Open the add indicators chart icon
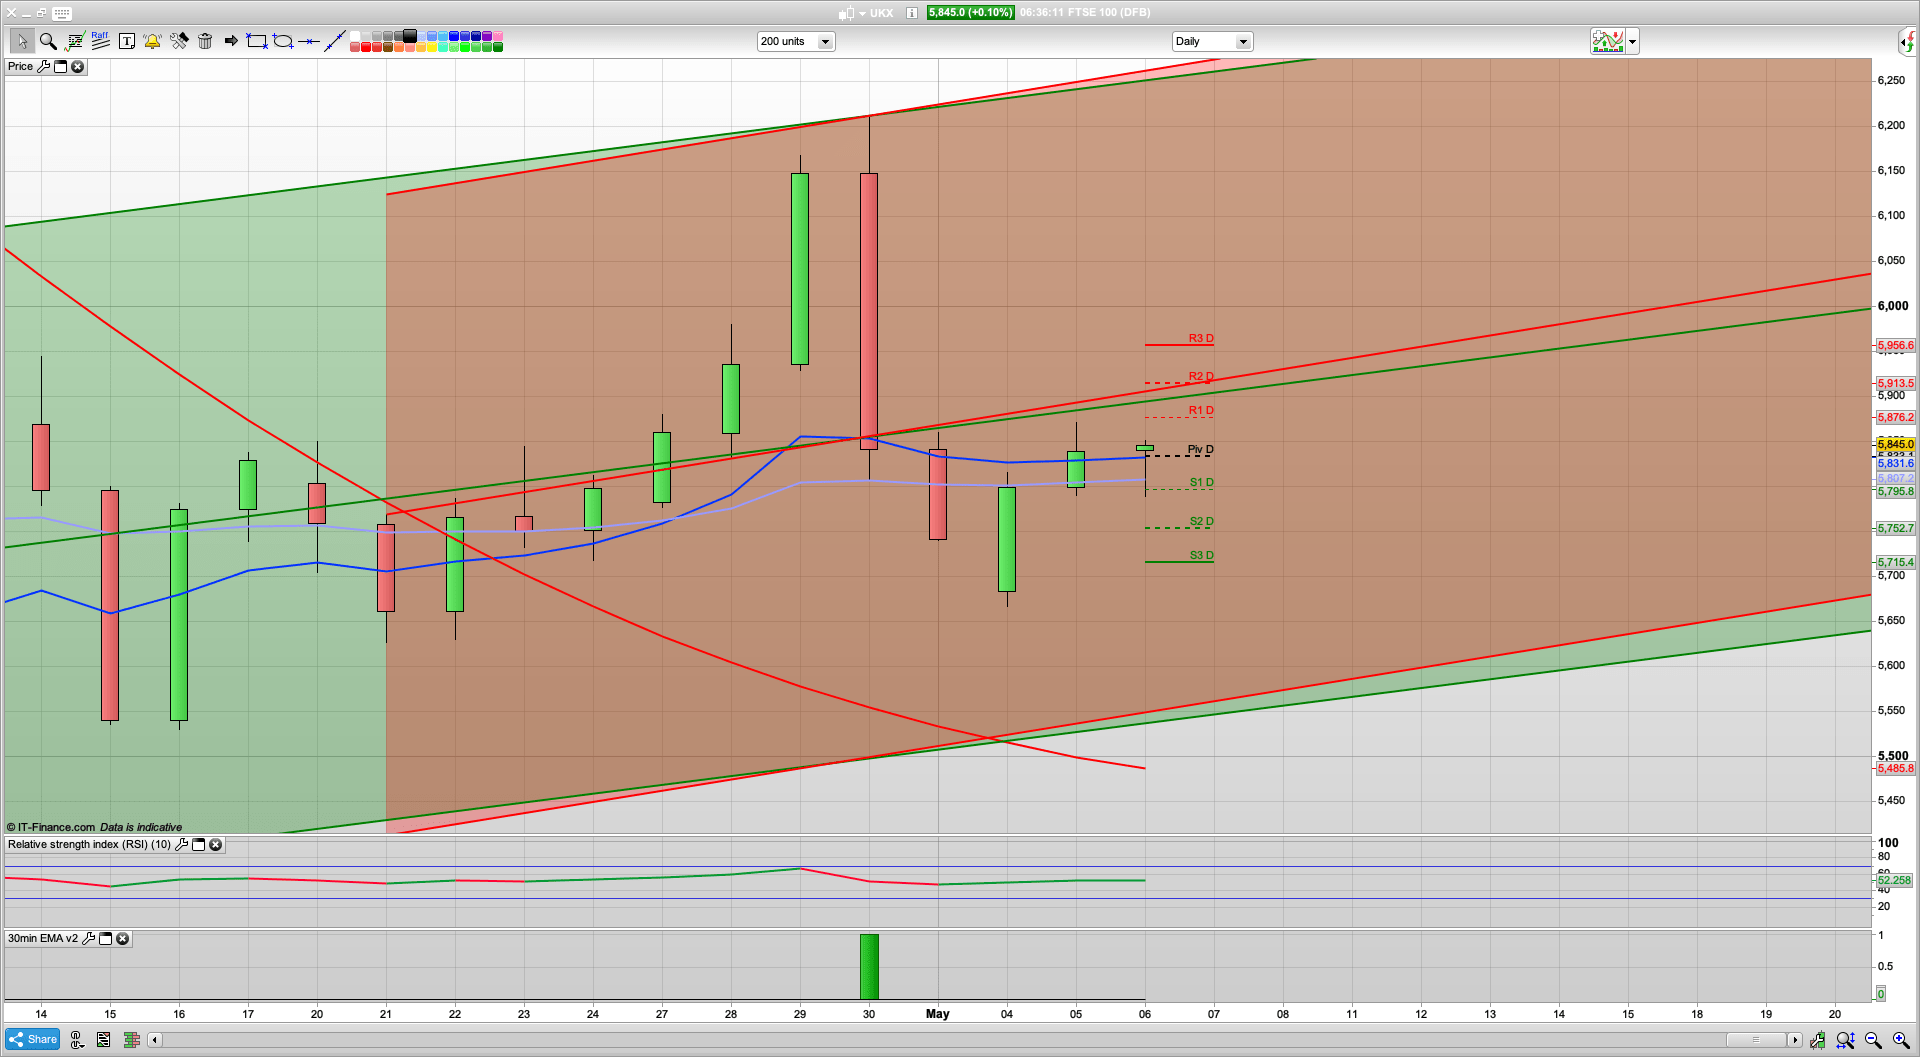The height and width of the screenshot is (1057, 1920). [1607, 41]
